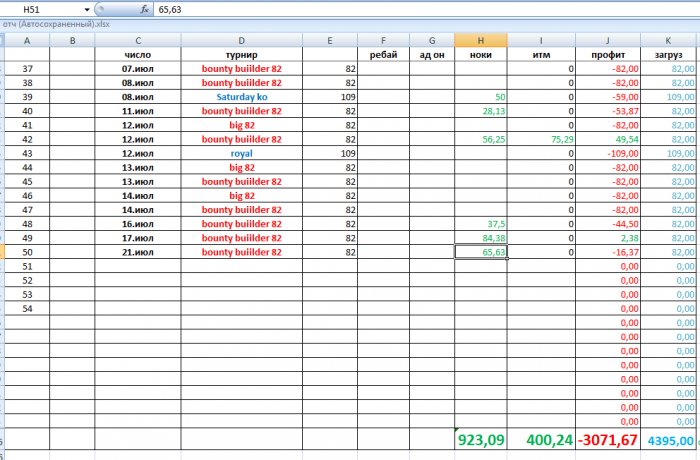Click the 'турнир' header cell

(242, 55)
